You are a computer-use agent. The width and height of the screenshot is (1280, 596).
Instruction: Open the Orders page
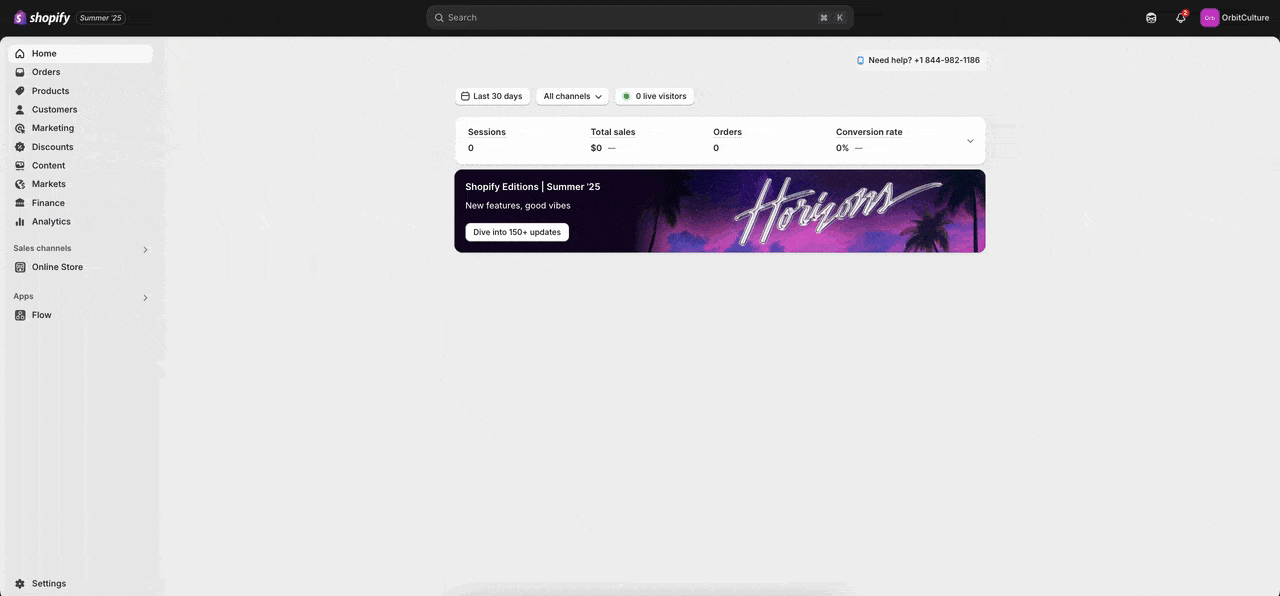[80, 72]
